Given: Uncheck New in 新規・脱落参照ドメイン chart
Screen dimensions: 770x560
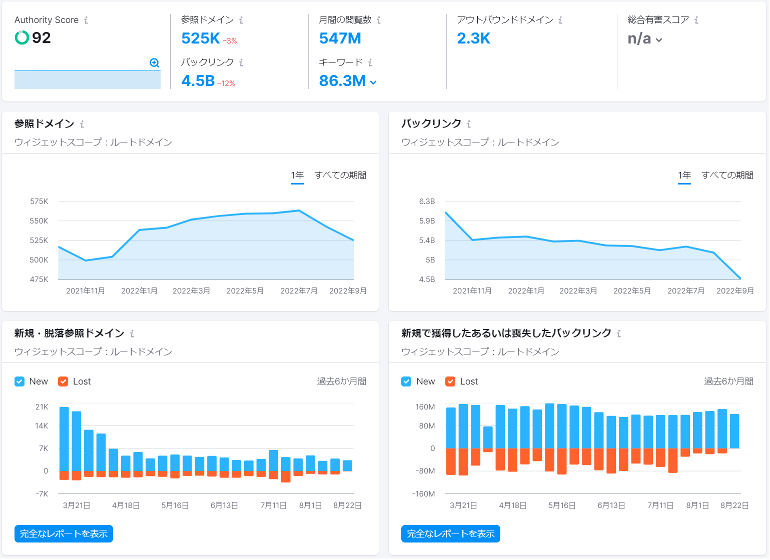Looking at the screenshot, I should 20,382.
